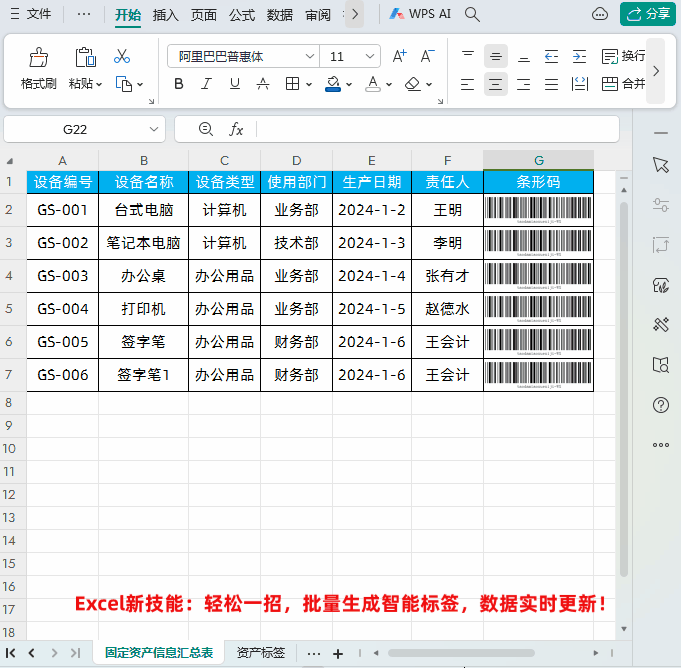
Task: Click the vertical scrollbar thumb
Action: click(x=624, y=389)
